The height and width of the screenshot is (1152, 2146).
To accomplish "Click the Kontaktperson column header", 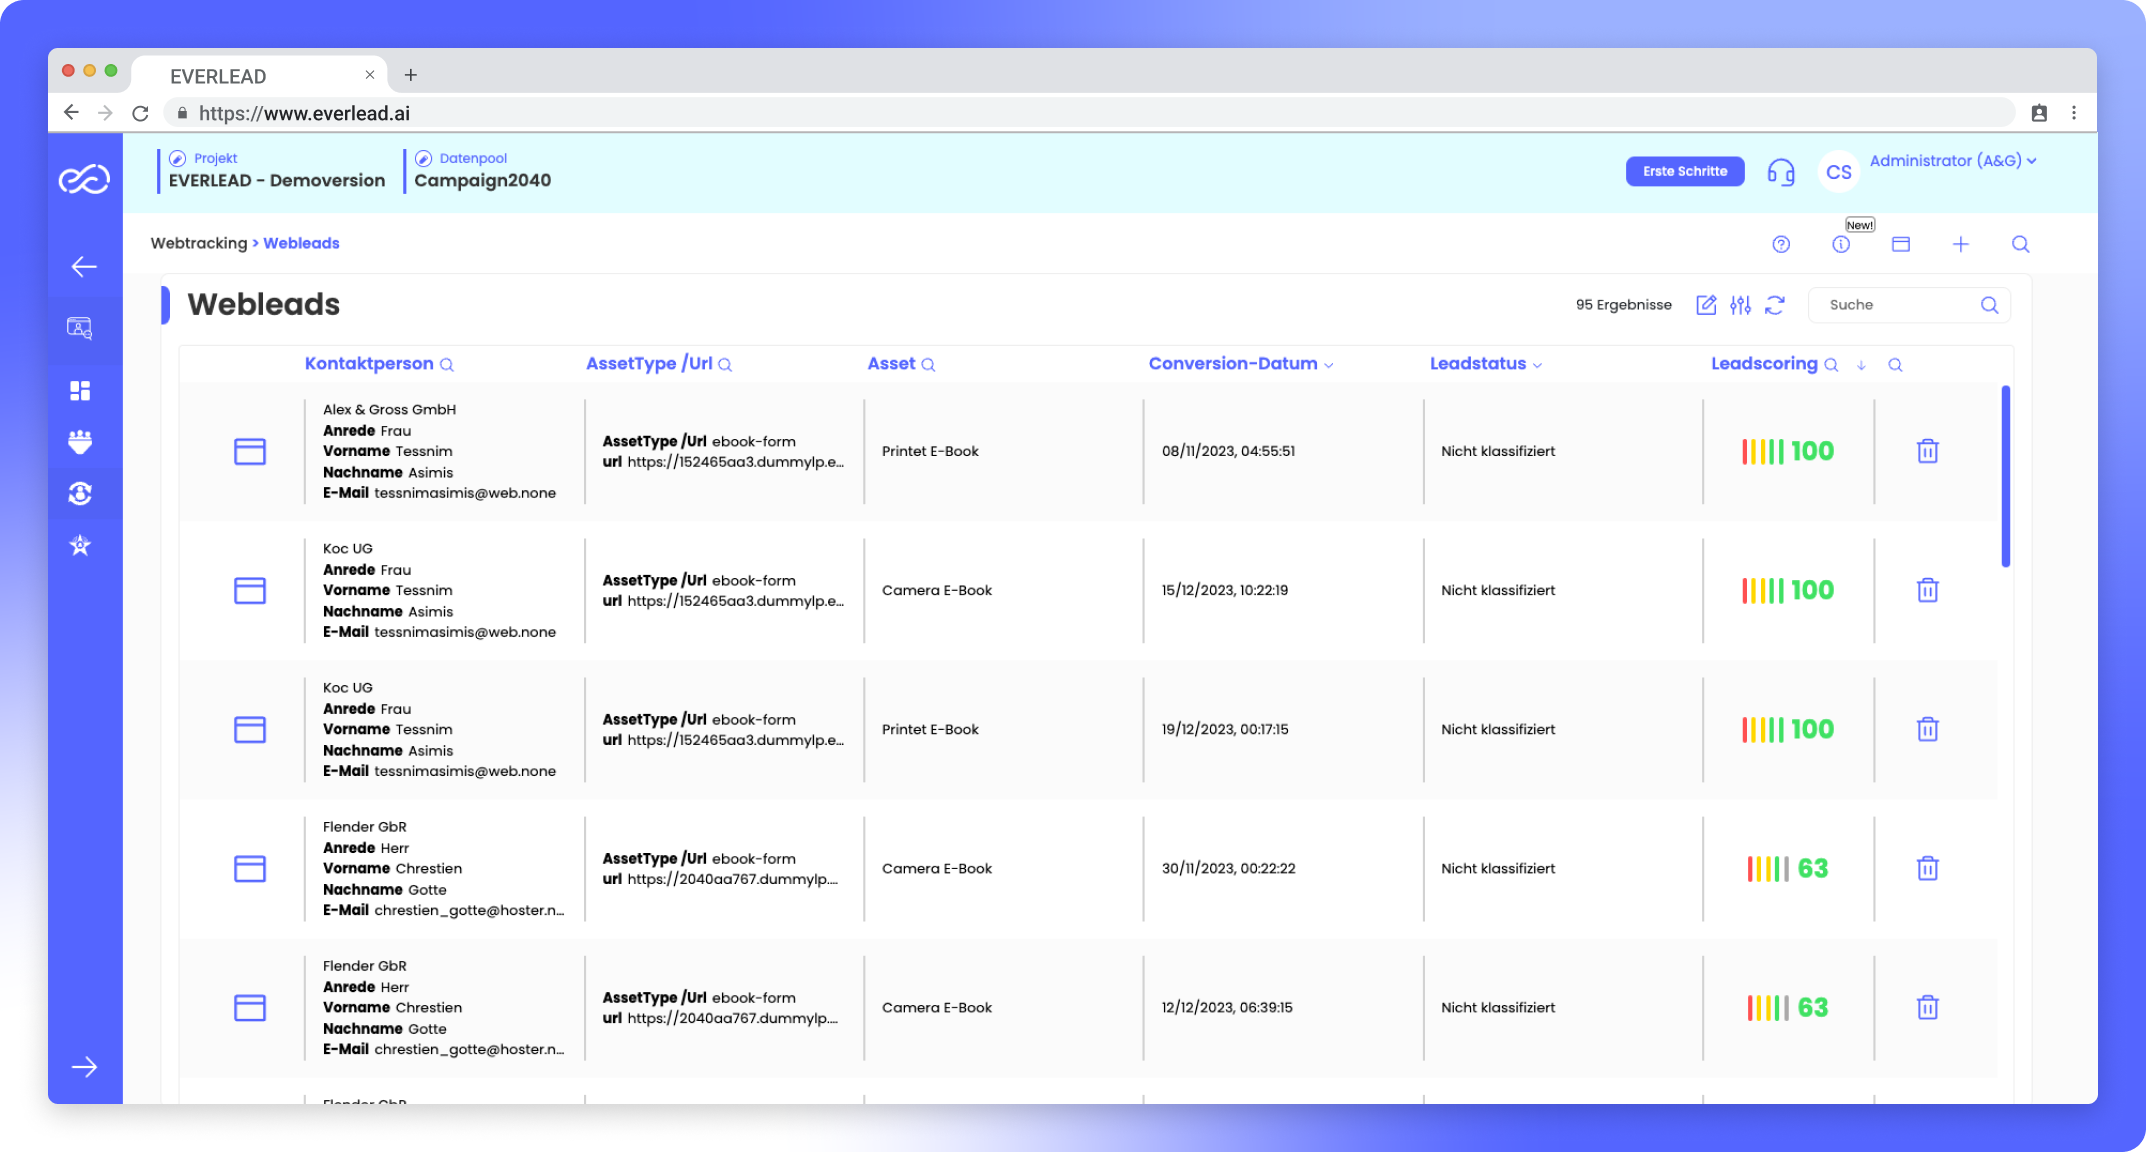I will click(x=369, y=364).
